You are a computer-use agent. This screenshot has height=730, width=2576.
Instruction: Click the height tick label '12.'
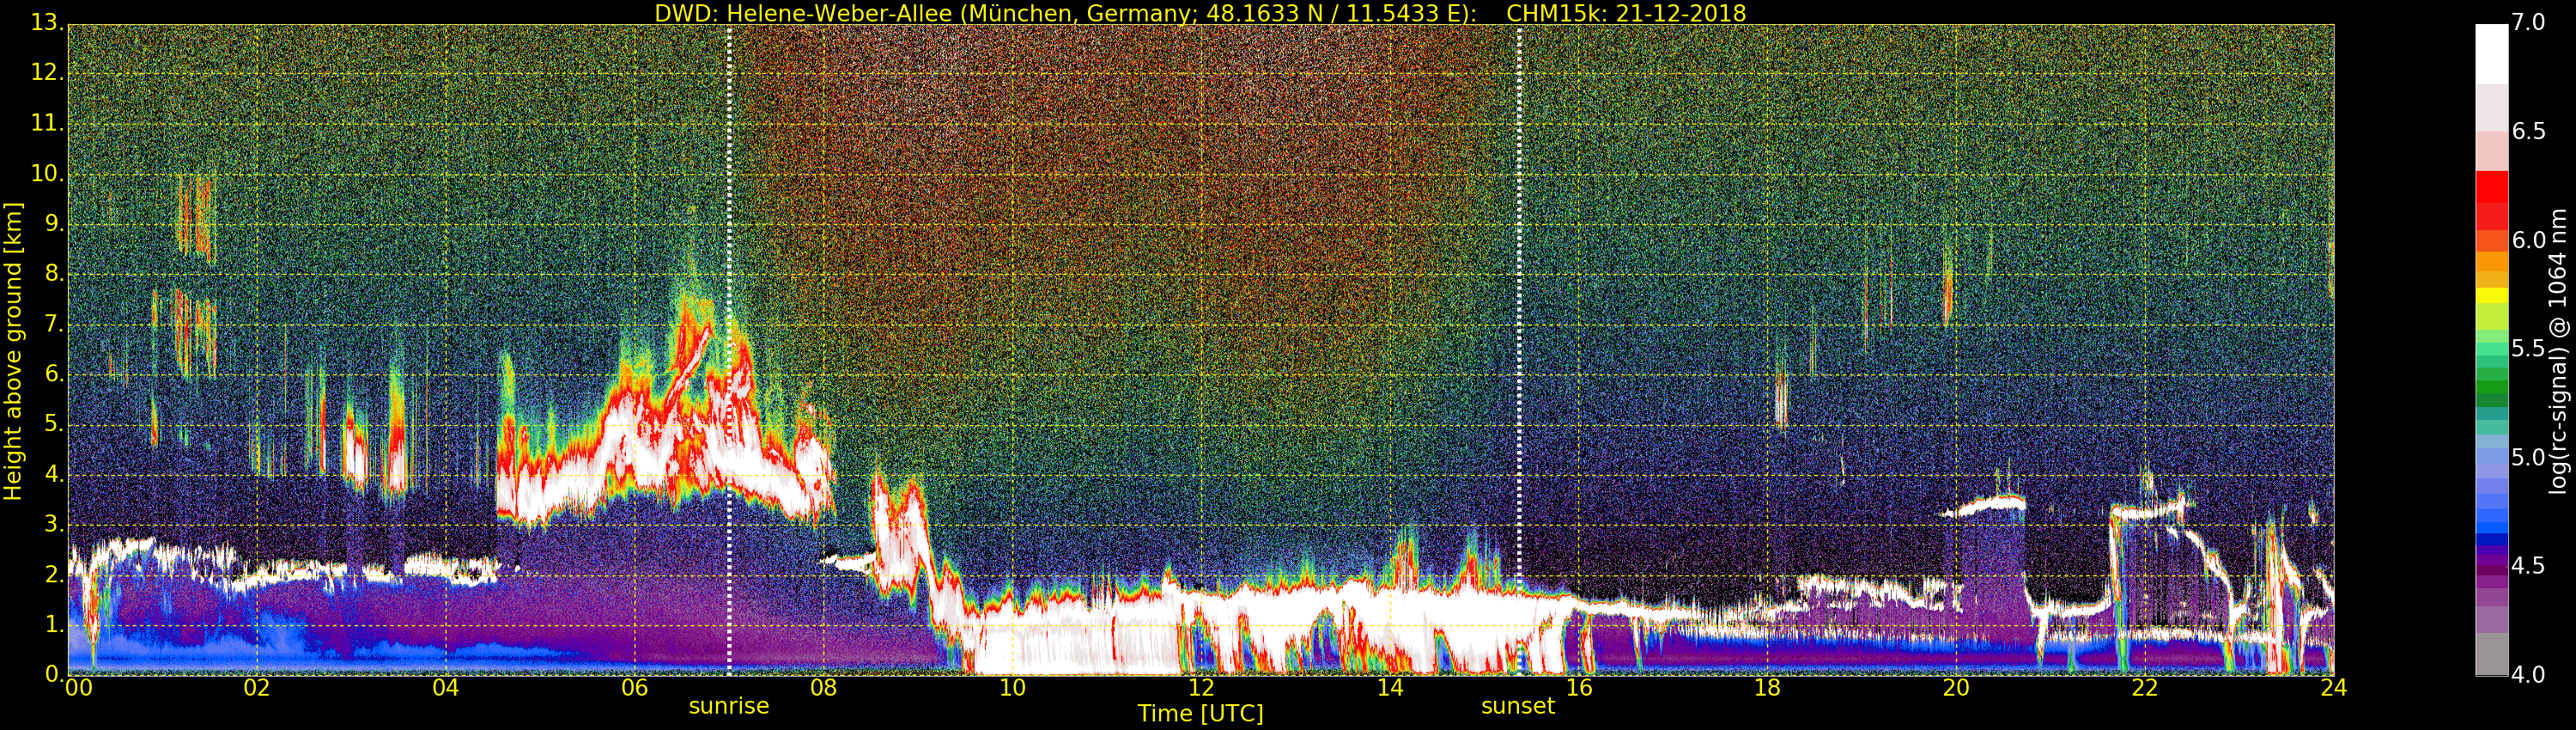pos(48,72)
